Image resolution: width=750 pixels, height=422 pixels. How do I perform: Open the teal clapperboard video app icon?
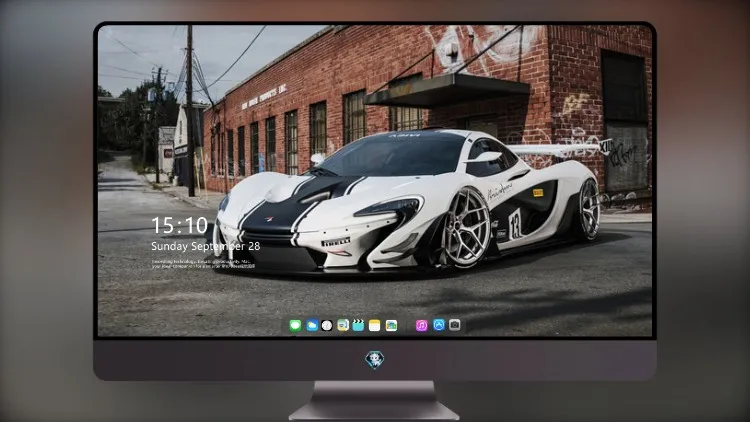pyautogui.click(x=358, y=325)
